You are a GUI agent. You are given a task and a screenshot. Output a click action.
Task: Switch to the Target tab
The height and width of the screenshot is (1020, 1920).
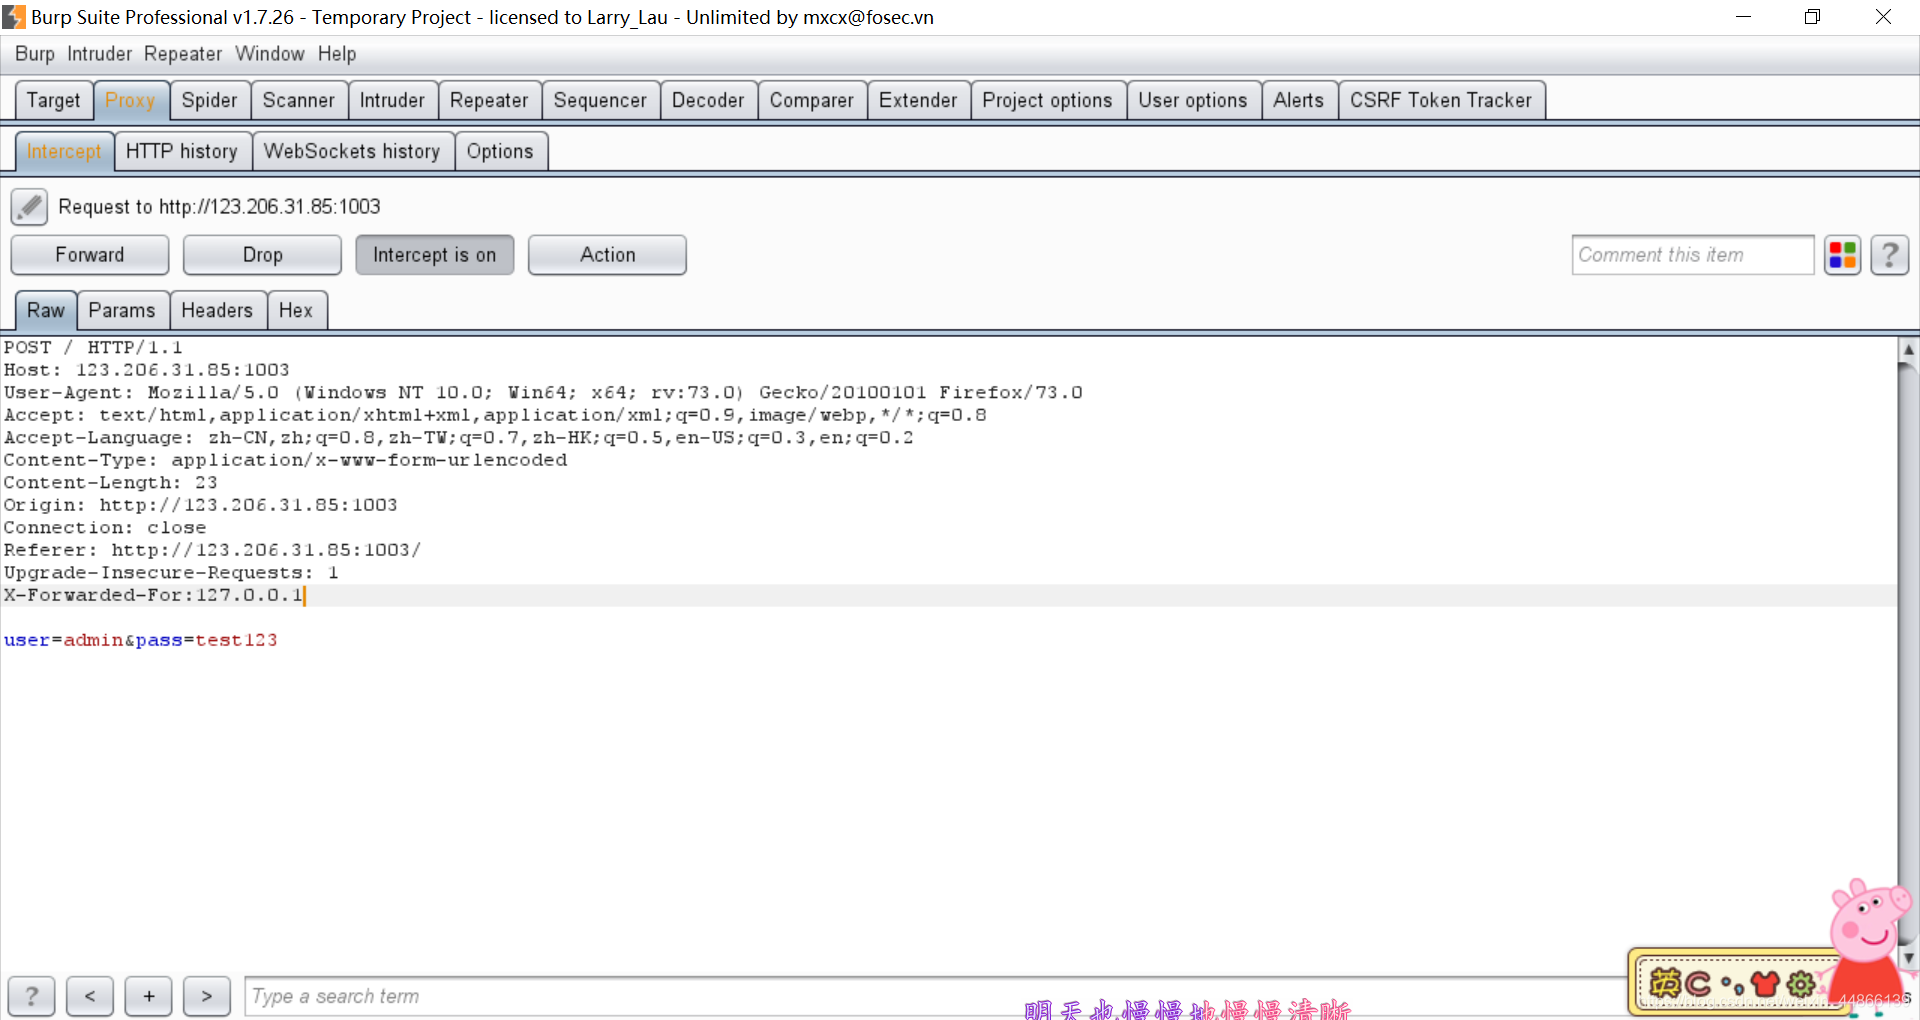click(x=54, y=100)
